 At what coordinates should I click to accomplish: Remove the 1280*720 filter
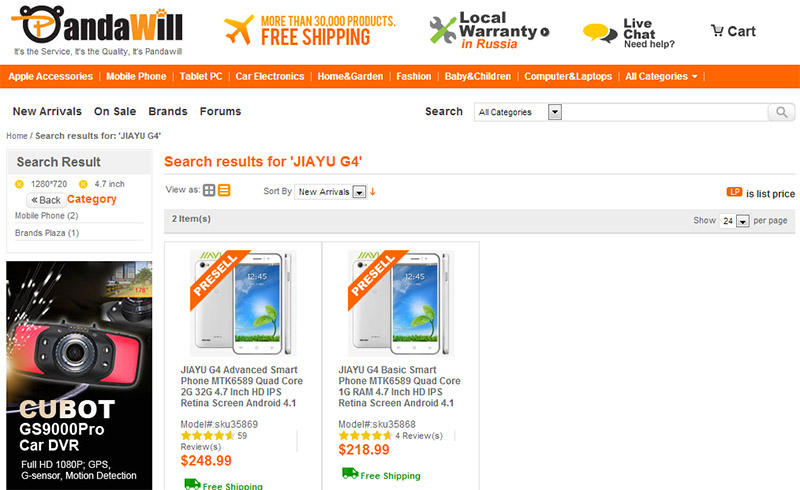19,184
